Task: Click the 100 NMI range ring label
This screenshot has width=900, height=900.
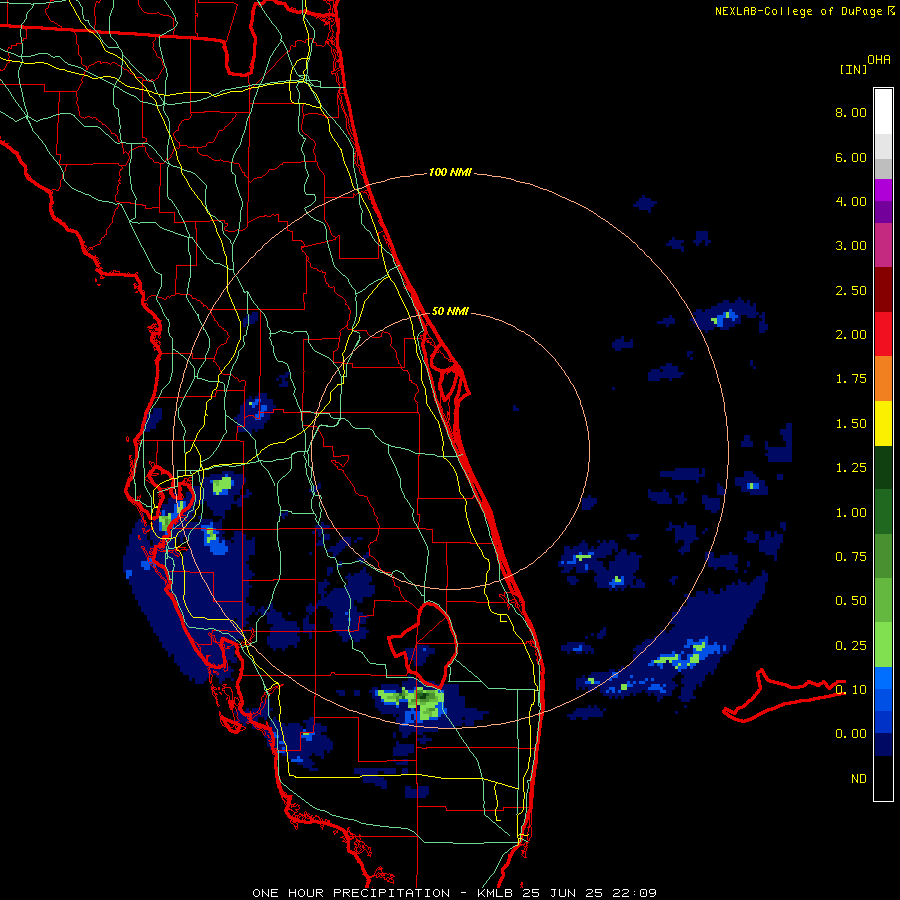Action: pos(450,172)
